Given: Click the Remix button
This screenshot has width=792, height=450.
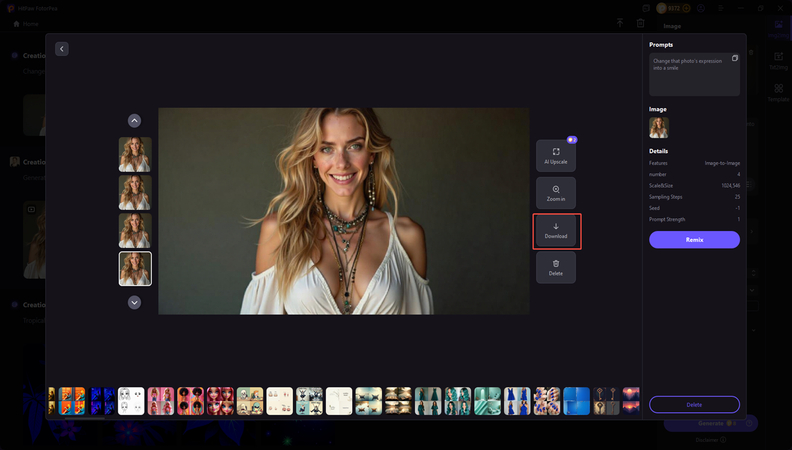Looking at the screenshot, I should point(694,239).
